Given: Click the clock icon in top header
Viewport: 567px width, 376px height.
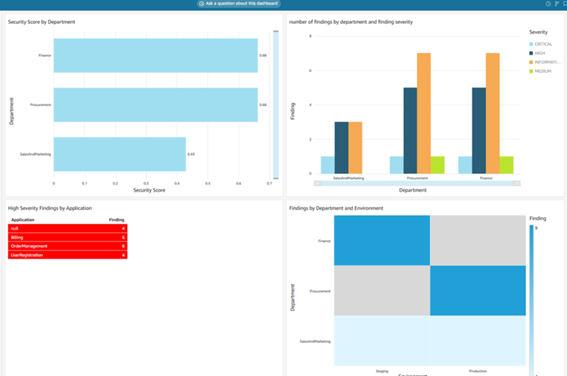Looking at the screenshot, I should [548, 4].
